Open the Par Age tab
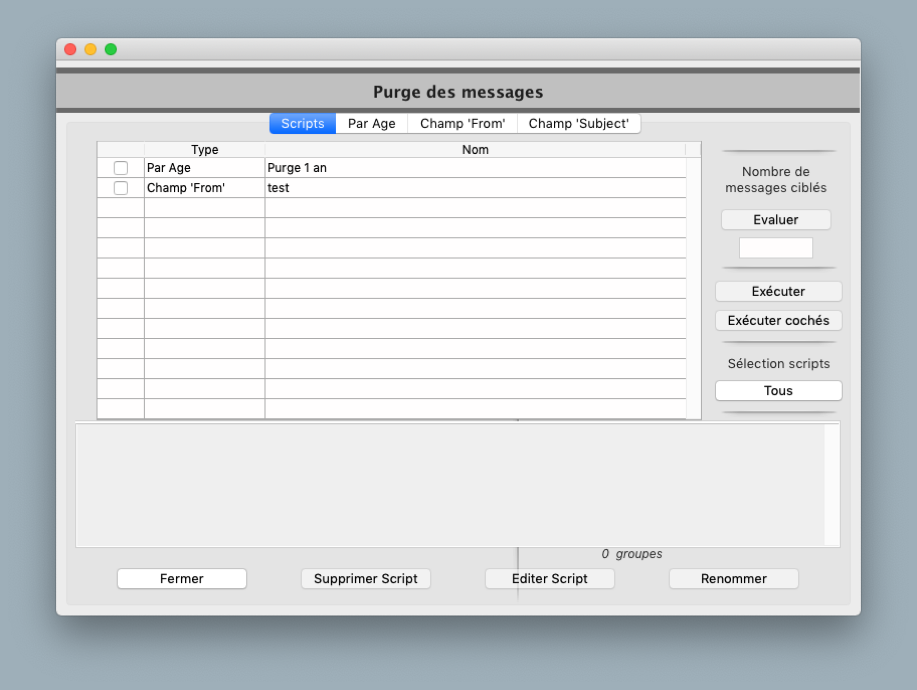The height and width of the screenshot is (690, 917). (371, 124)
